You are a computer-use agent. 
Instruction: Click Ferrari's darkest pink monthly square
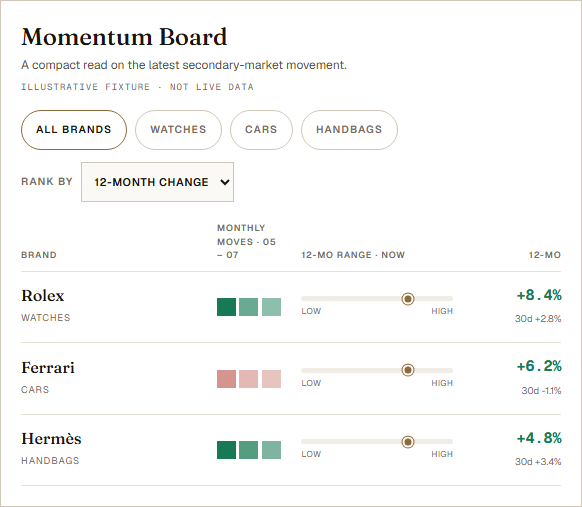[x=226, y=379]
